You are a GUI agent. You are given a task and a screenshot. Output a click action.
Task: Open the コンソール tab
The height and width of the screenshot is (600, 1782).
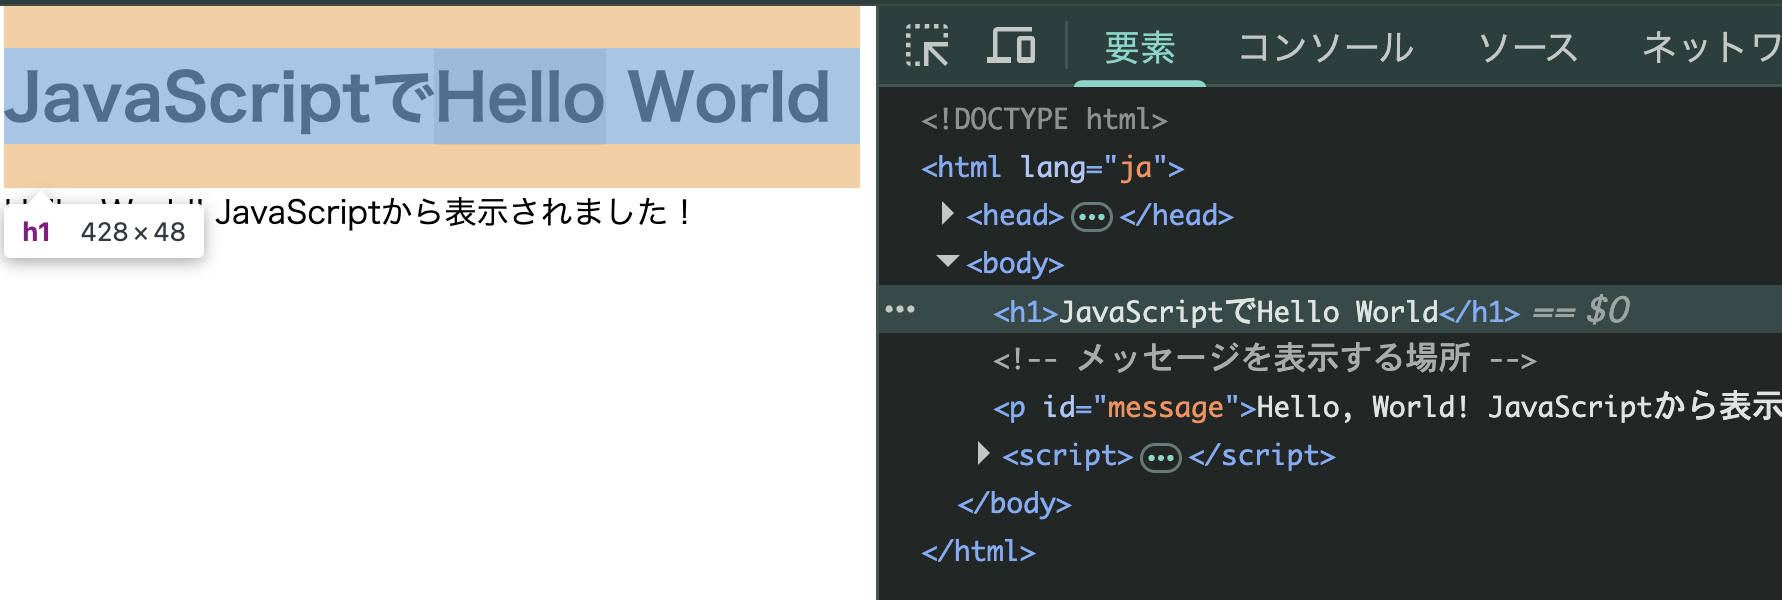tap(1326, 47)
